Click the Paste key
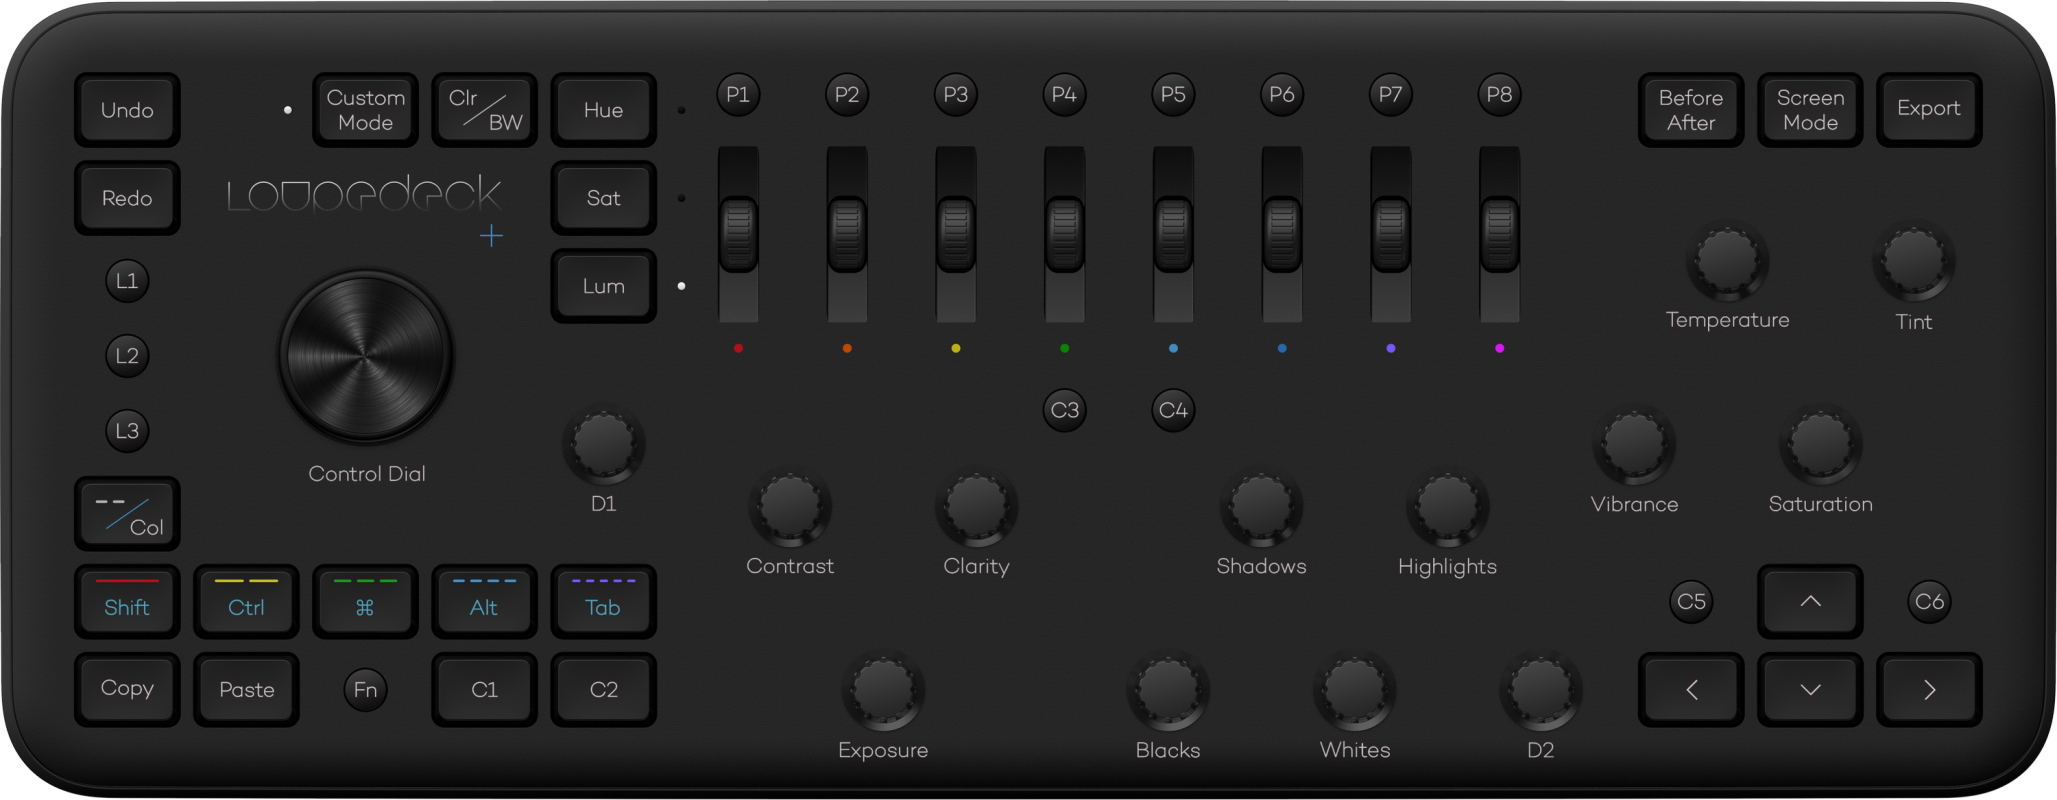This screenshot has height=800, width=2057. click(x=246, y=690)
